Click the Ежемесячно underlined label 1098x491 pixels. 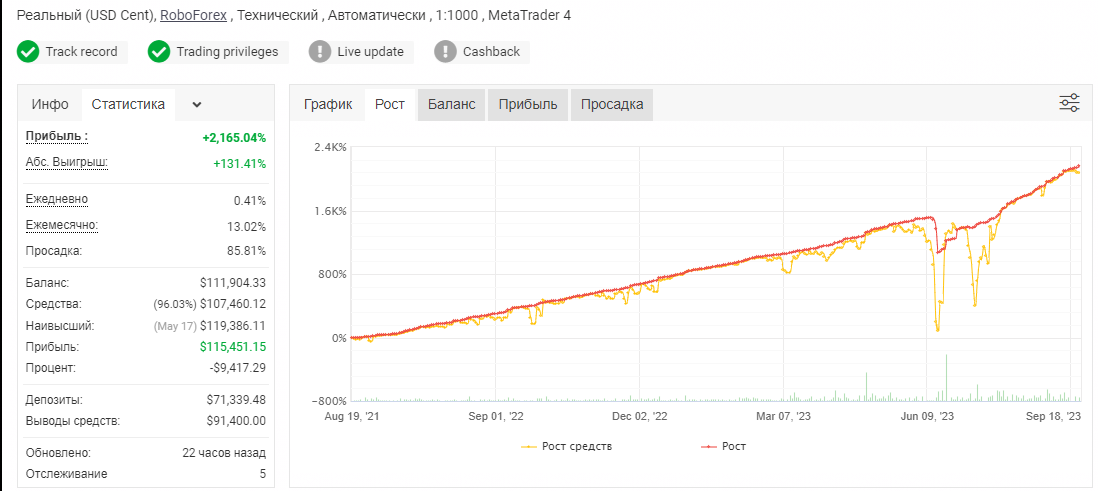[x=62, y=225]
